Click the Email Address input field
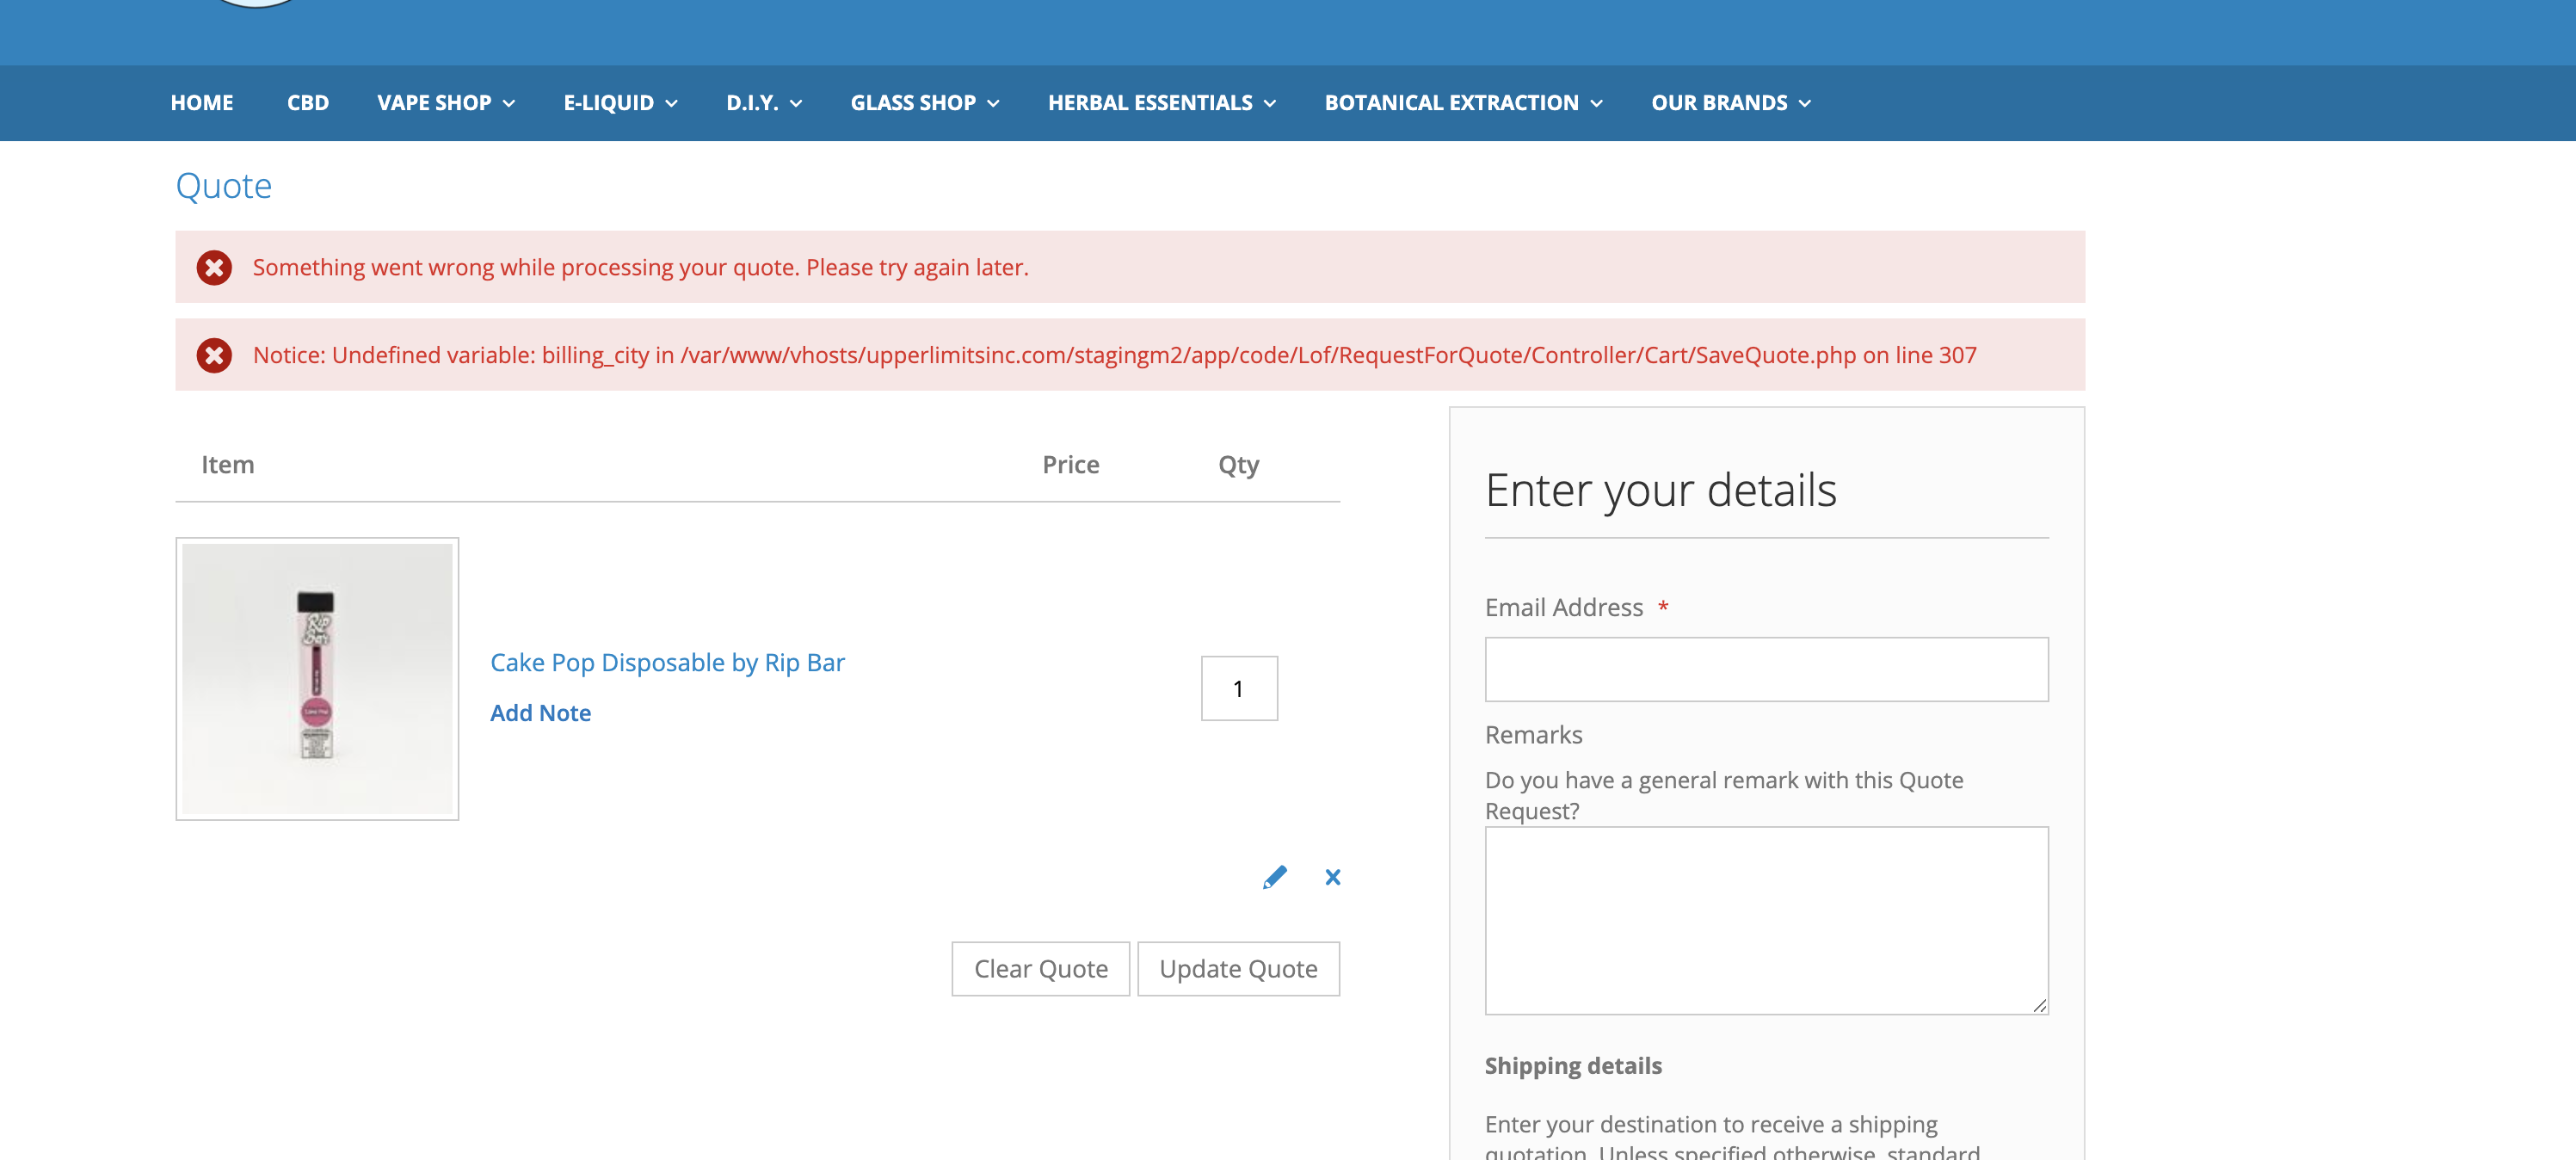Screen dimensions: 2576x1160 point(1766,669)
